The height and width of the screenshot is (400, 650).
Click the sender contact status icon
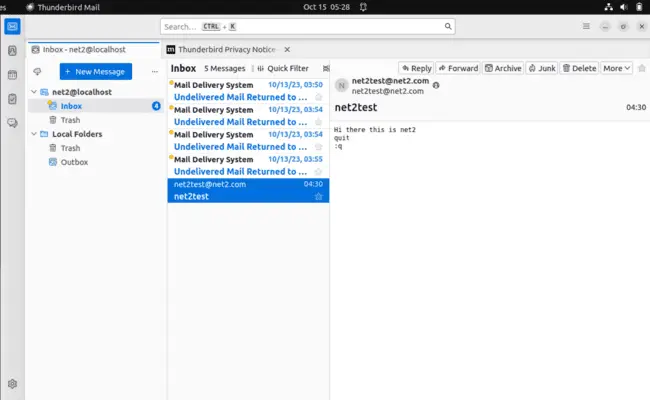pyautogui.click(x=436, y=85)
